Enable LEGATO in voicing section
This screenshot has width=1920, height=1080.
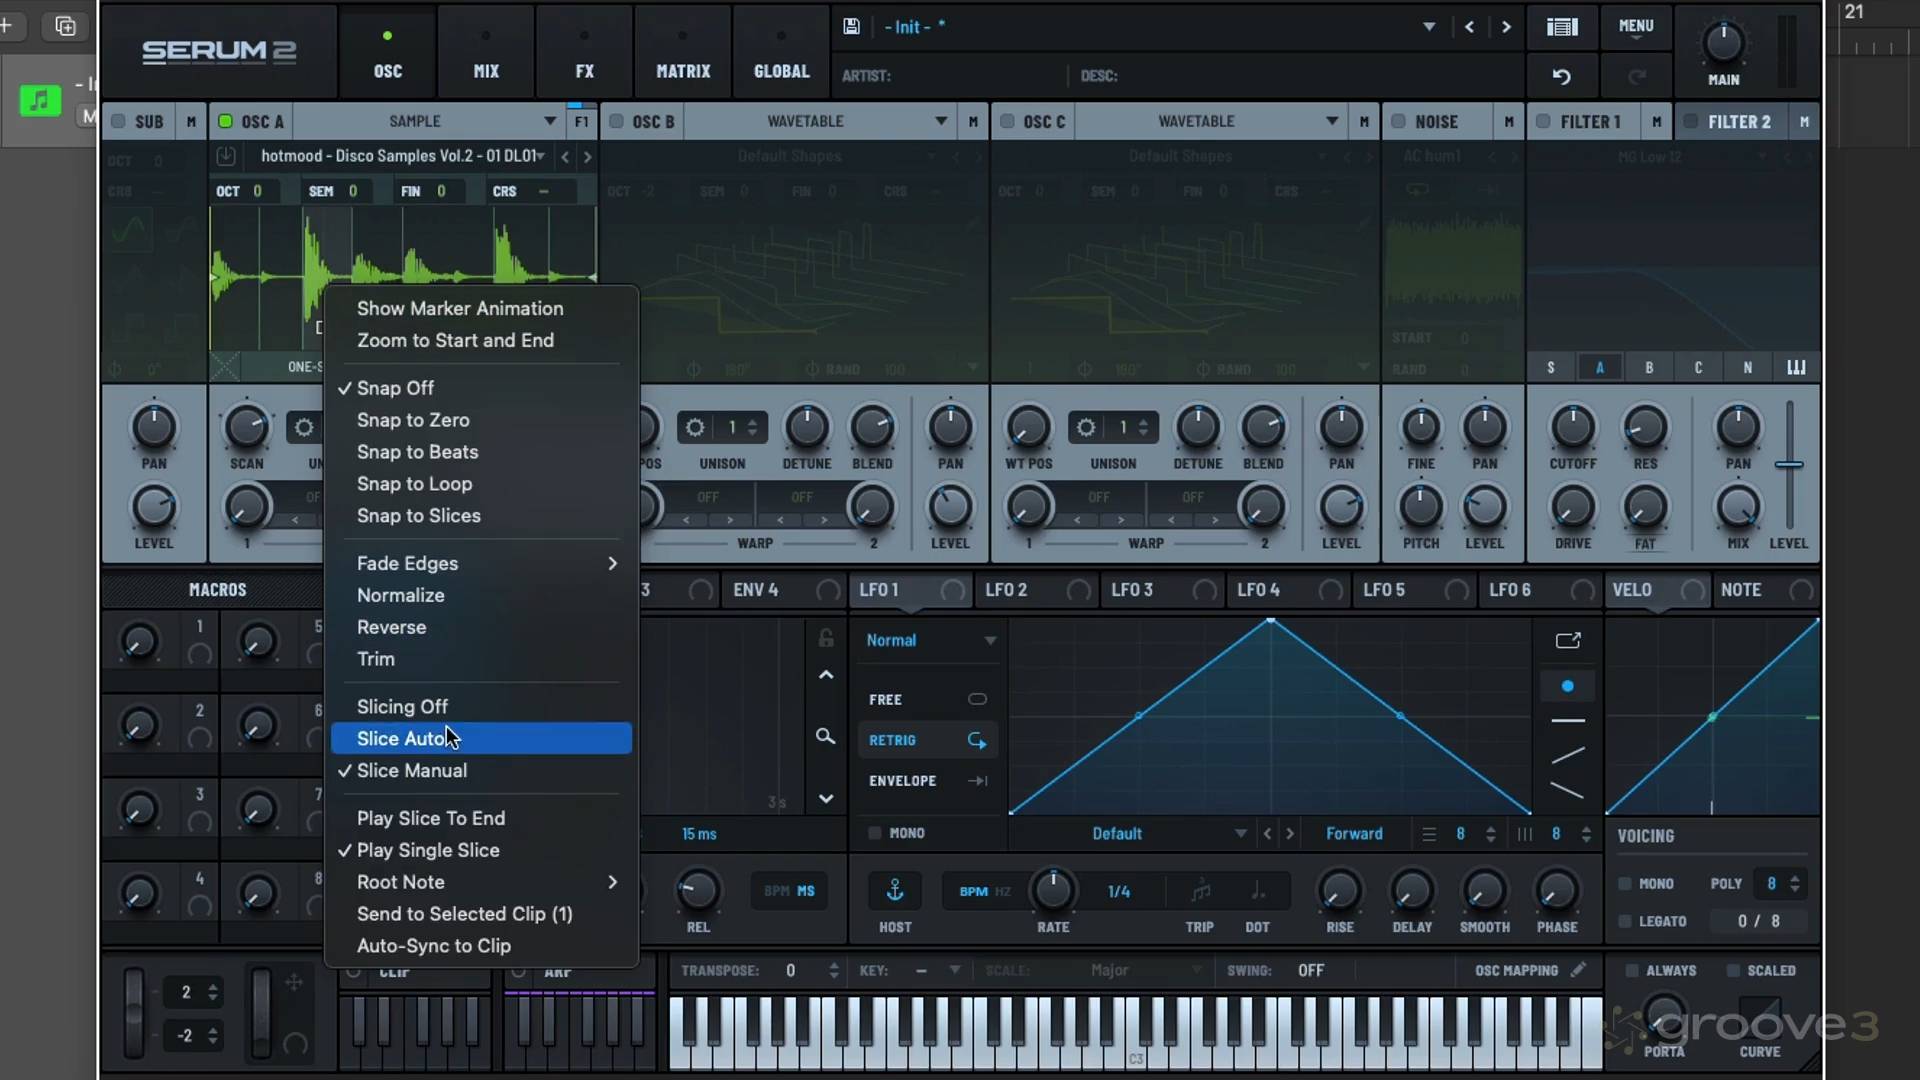point(1625,921)
